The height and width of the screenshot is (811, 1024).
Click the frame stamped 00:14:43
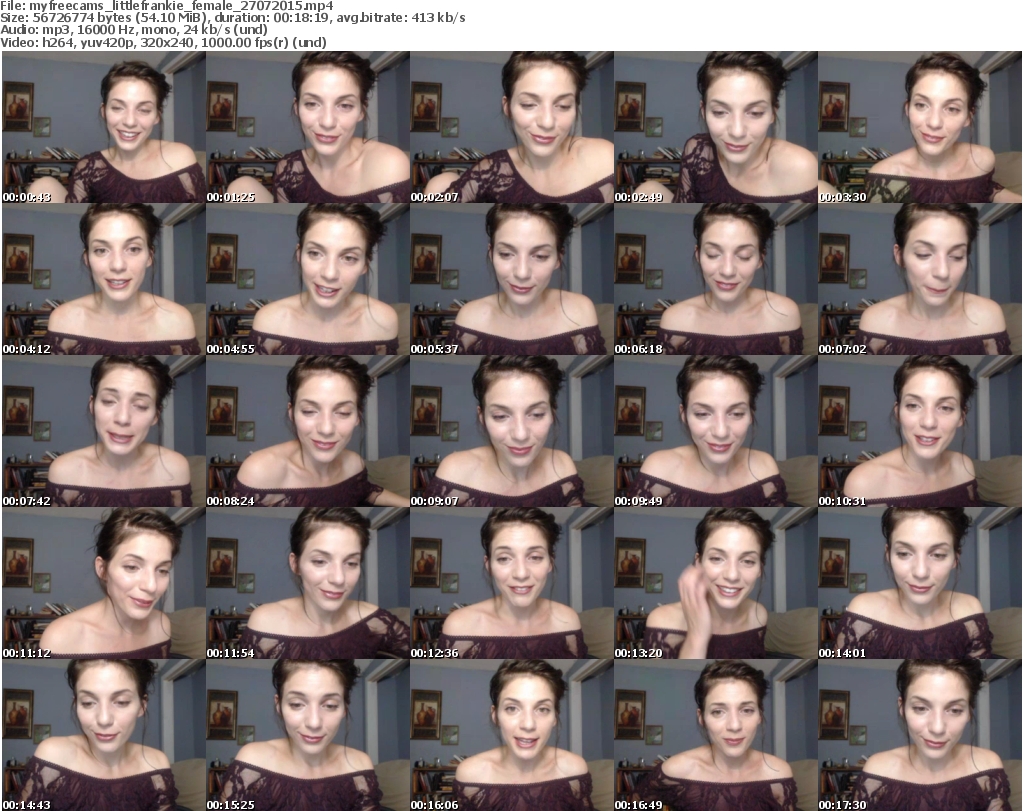(104, 735)
